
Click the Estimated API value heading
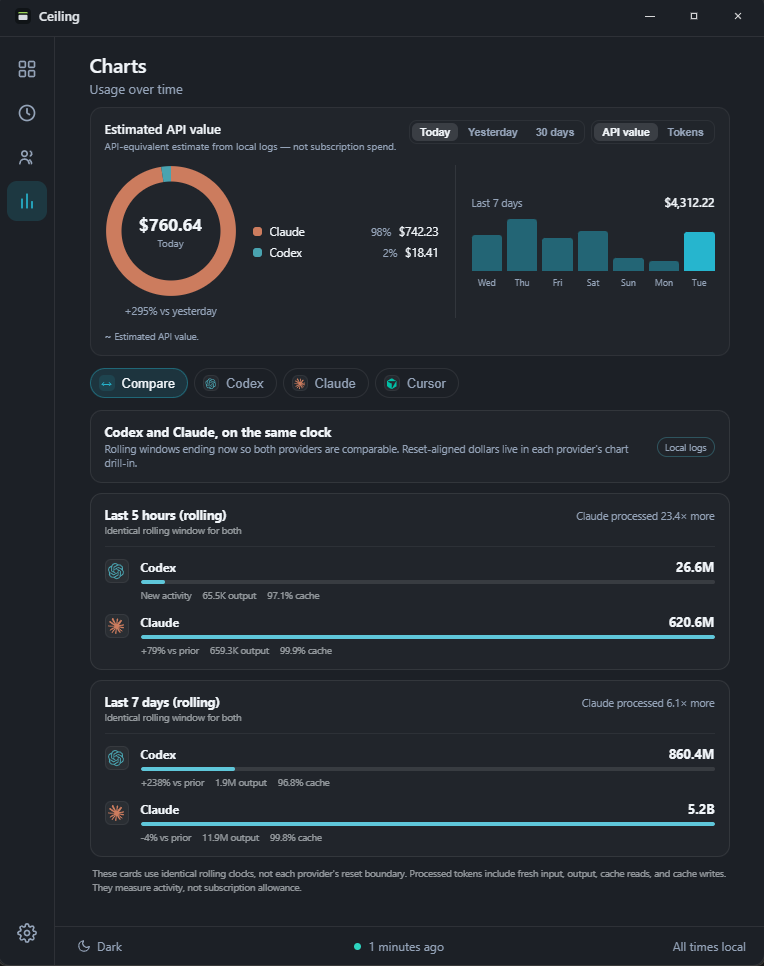click(163, 129)
